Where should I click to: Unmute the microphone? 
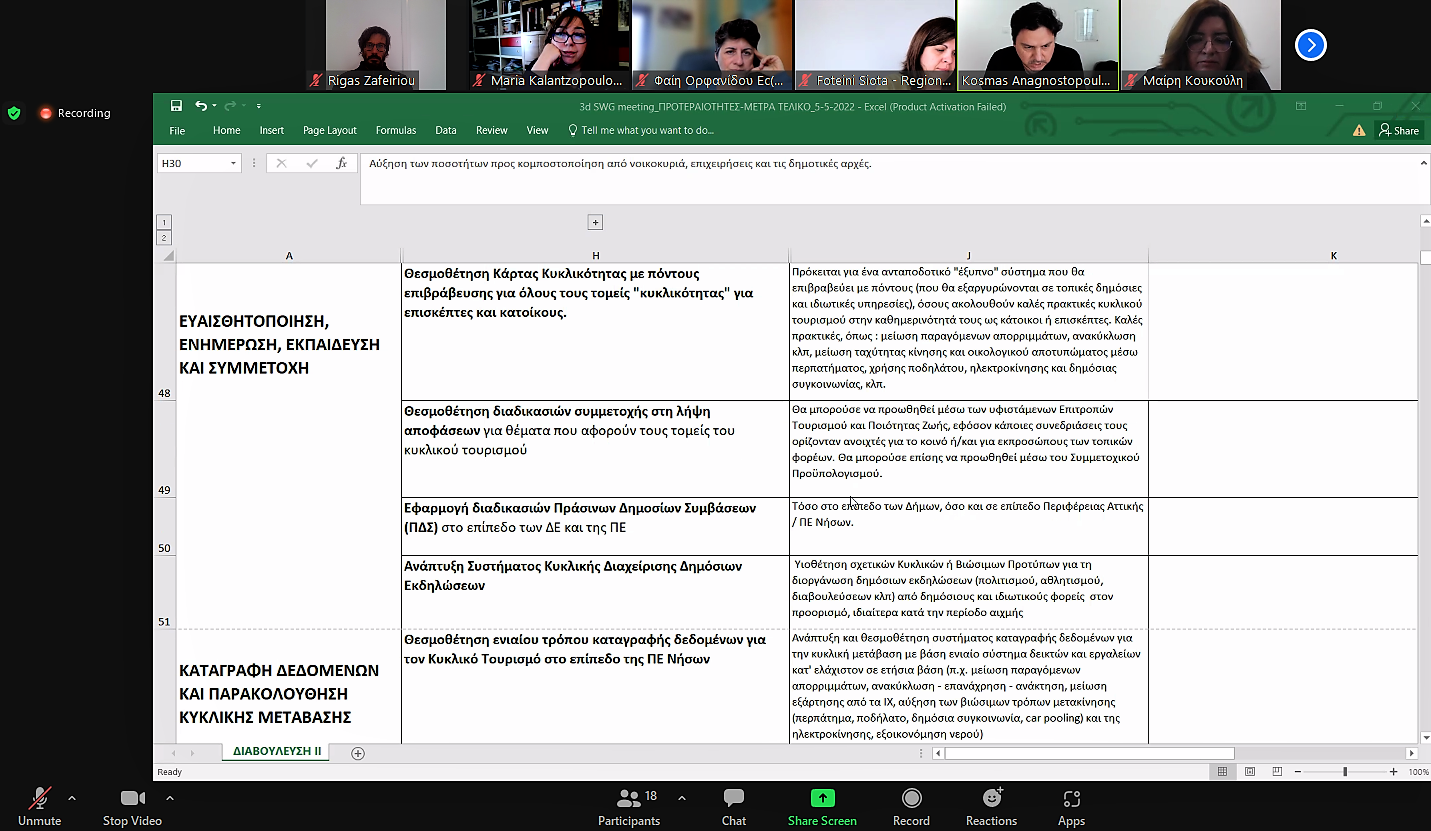pos(40,798)
